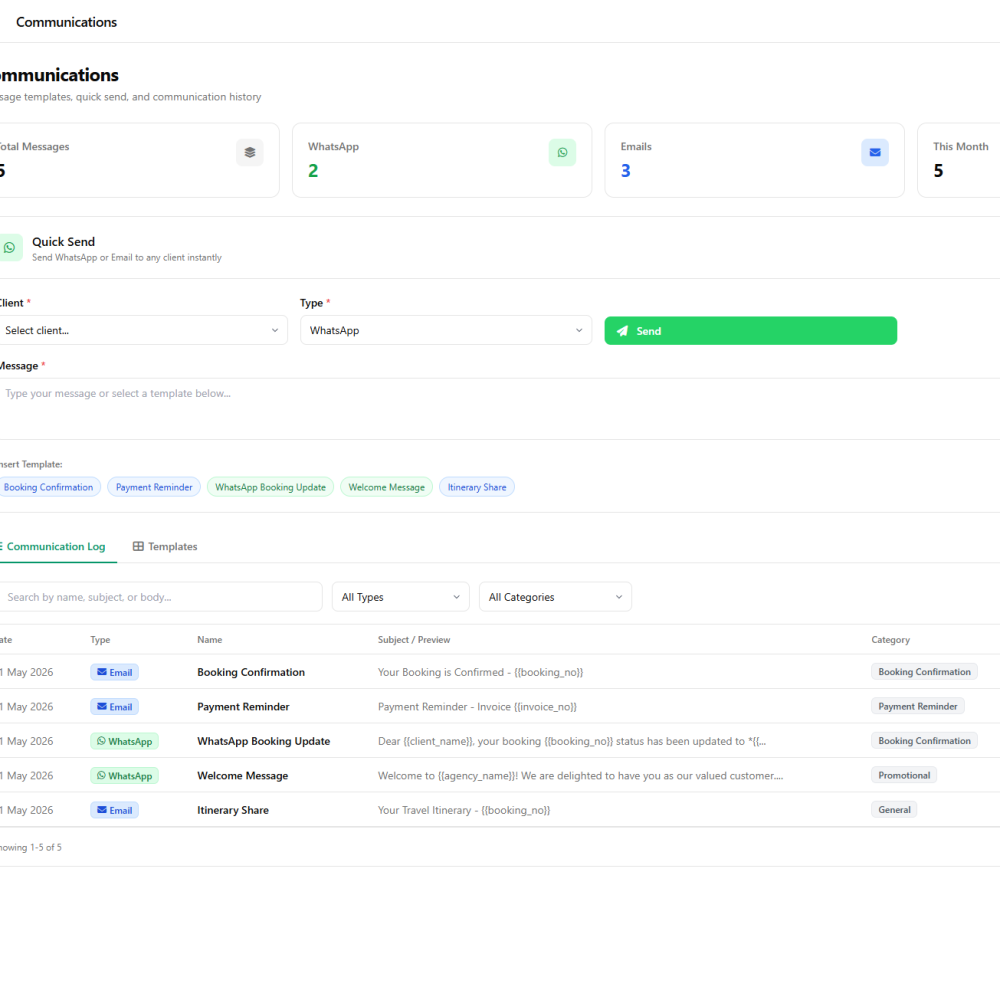Click the 'Your Booking is Confirmed' preview text
The height and width of the screenshot is (1000, 1000).
(x=480, y=672)
